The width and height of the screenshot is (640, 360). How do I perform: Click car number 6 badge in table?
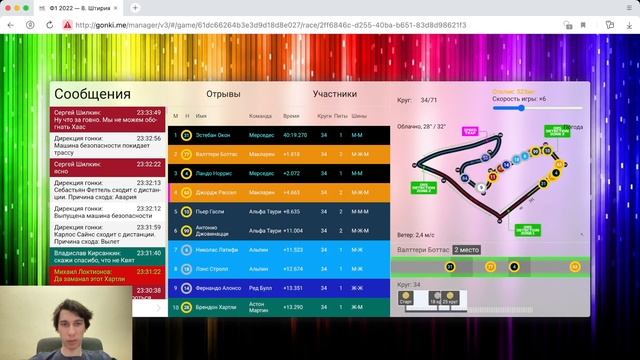coord(186,250)
